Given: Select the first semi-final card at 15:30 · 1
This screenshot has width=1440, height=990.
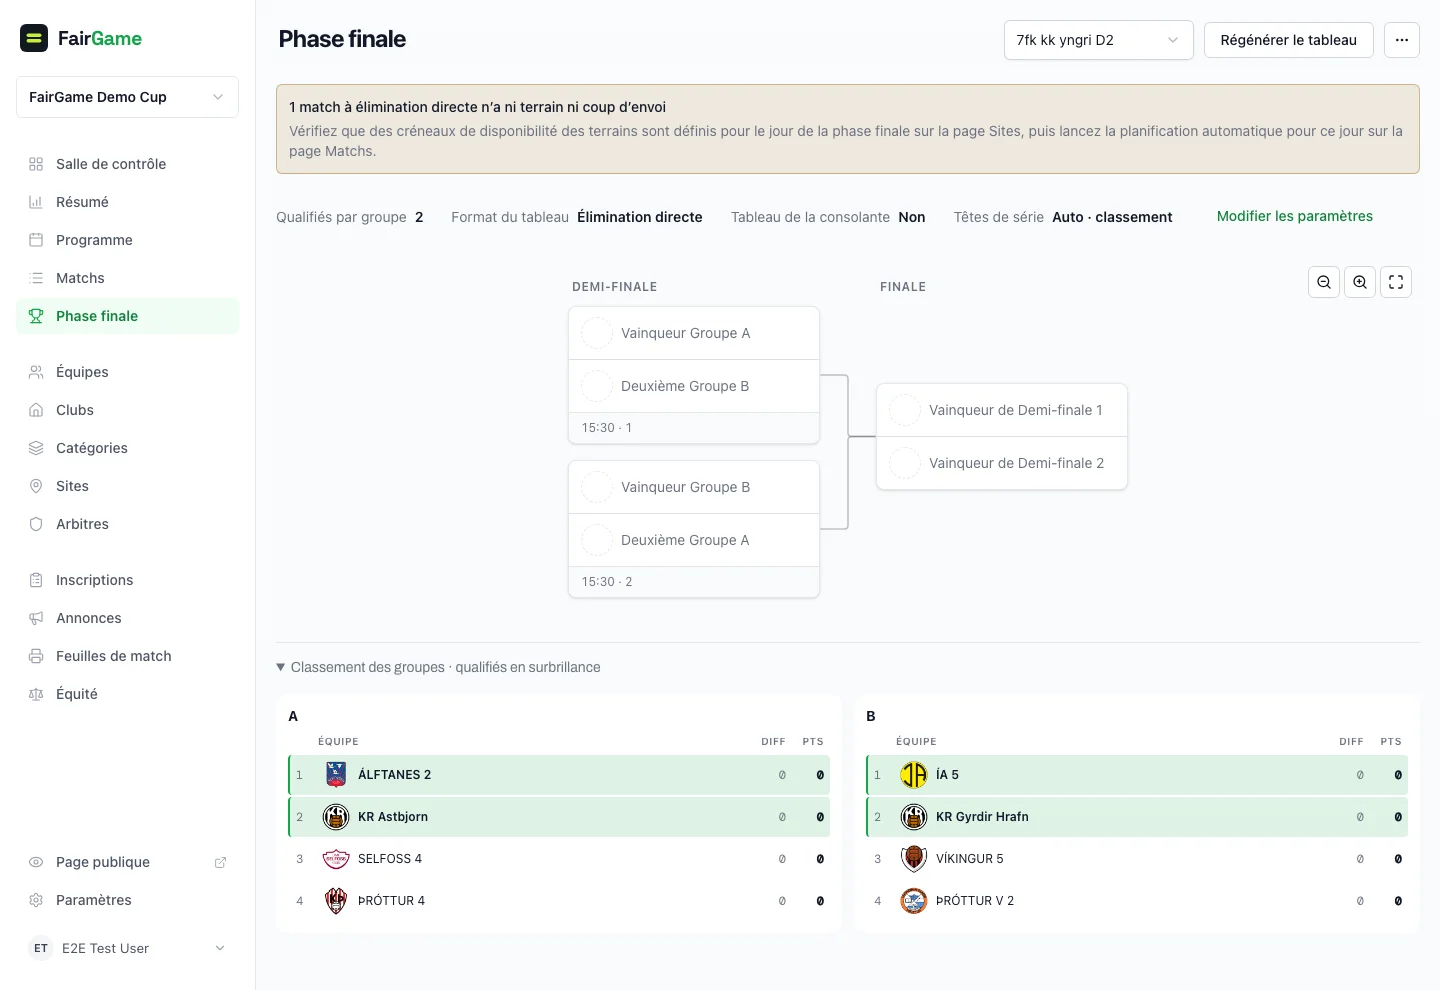Looking at the screenshot, I should click(694, 375).
